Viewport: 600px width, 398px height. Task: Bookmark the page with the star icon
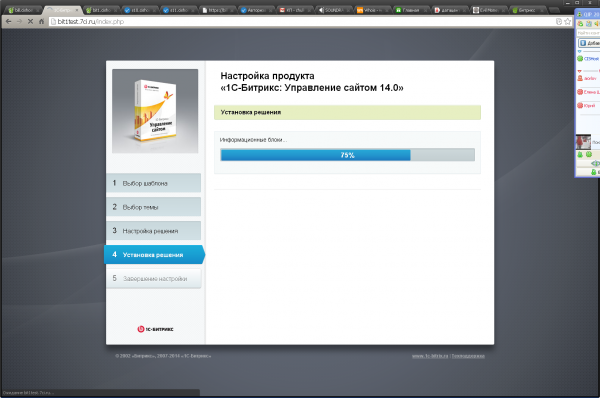567,21
